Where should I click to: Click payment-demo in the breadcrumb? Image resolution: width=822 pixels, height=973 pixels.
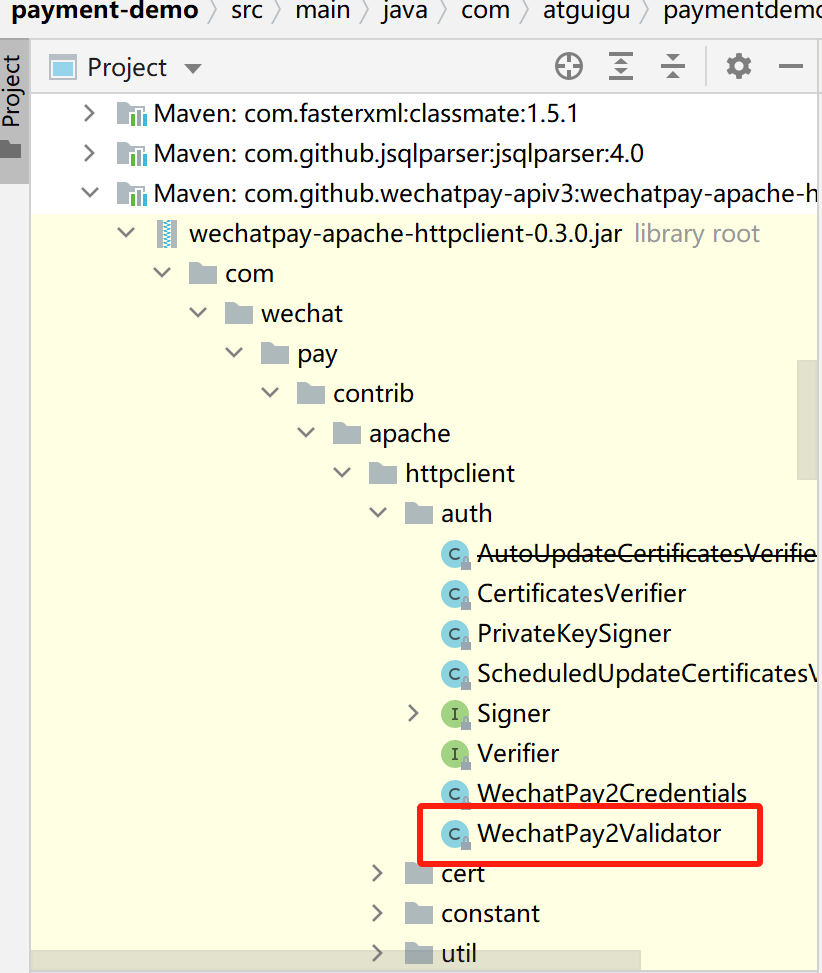105,11
